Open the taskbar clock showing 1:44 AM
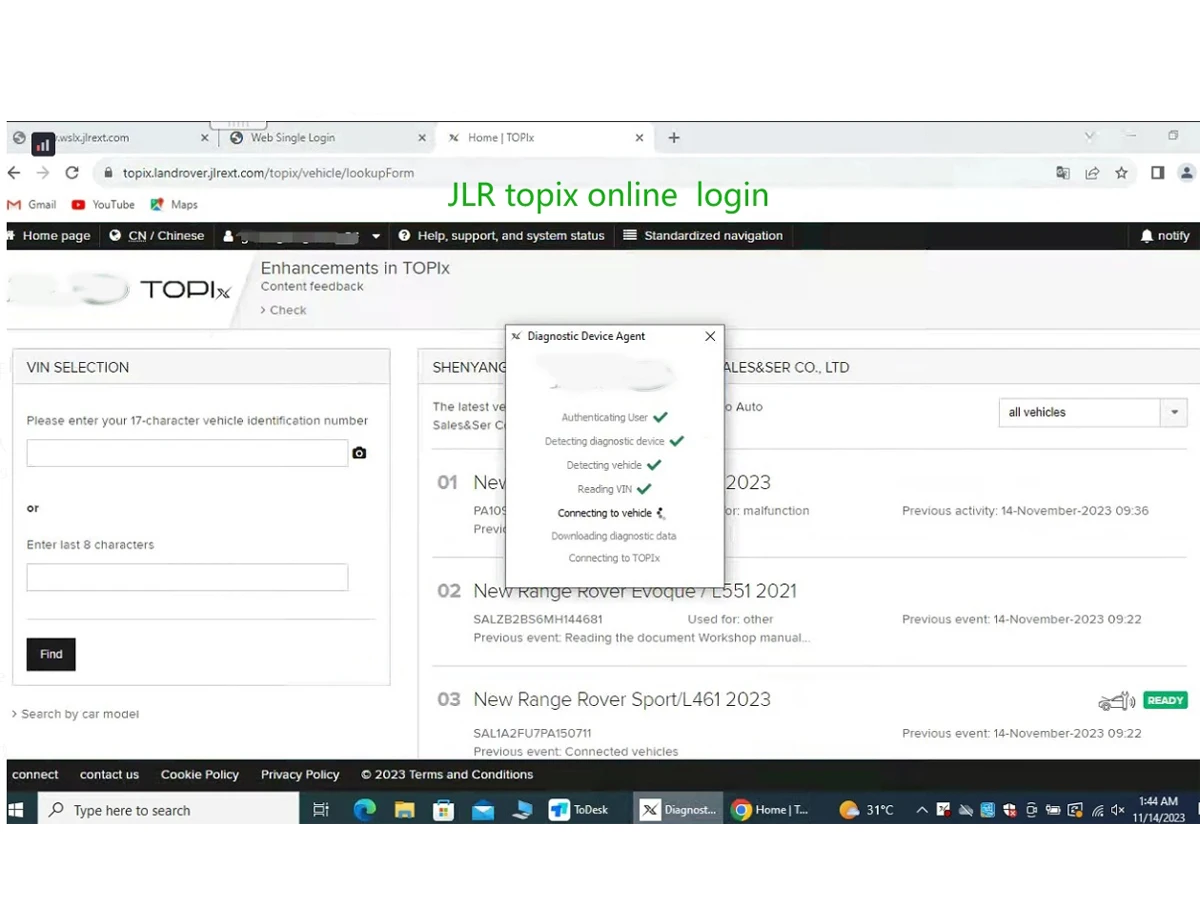1200x900 pixels. (x=1158, y=810)
